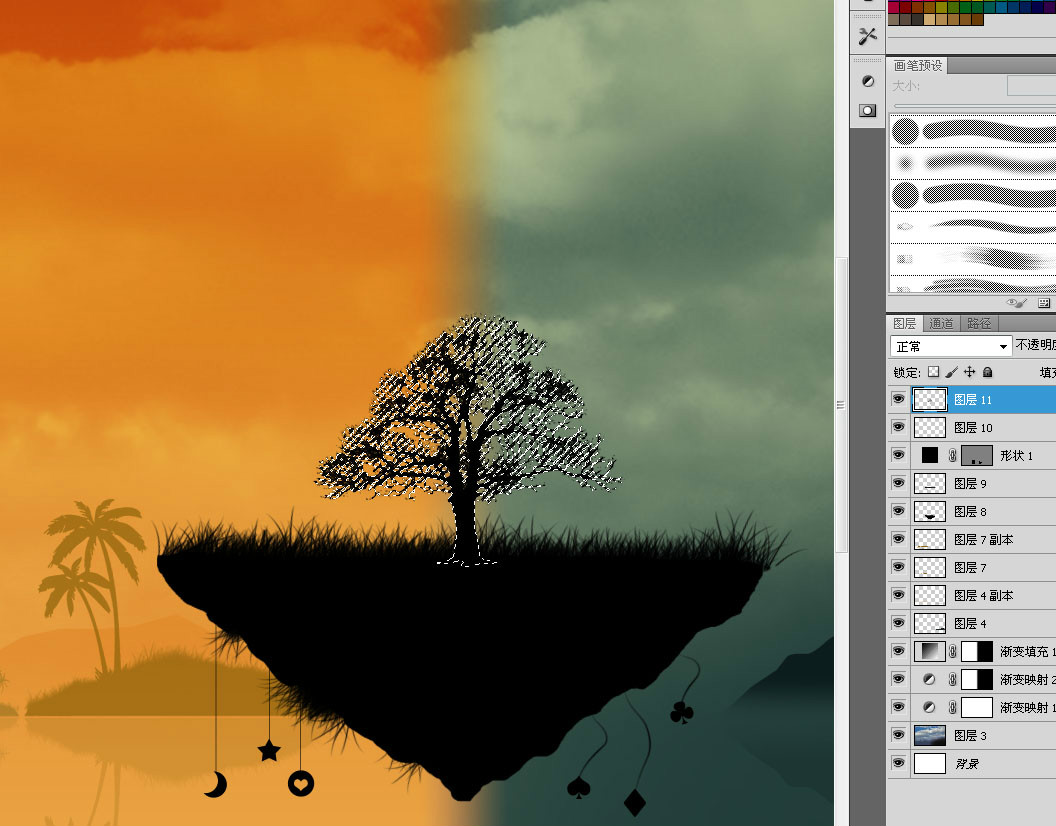Toggle visibility of 形状 1 layer

[898, 455]
